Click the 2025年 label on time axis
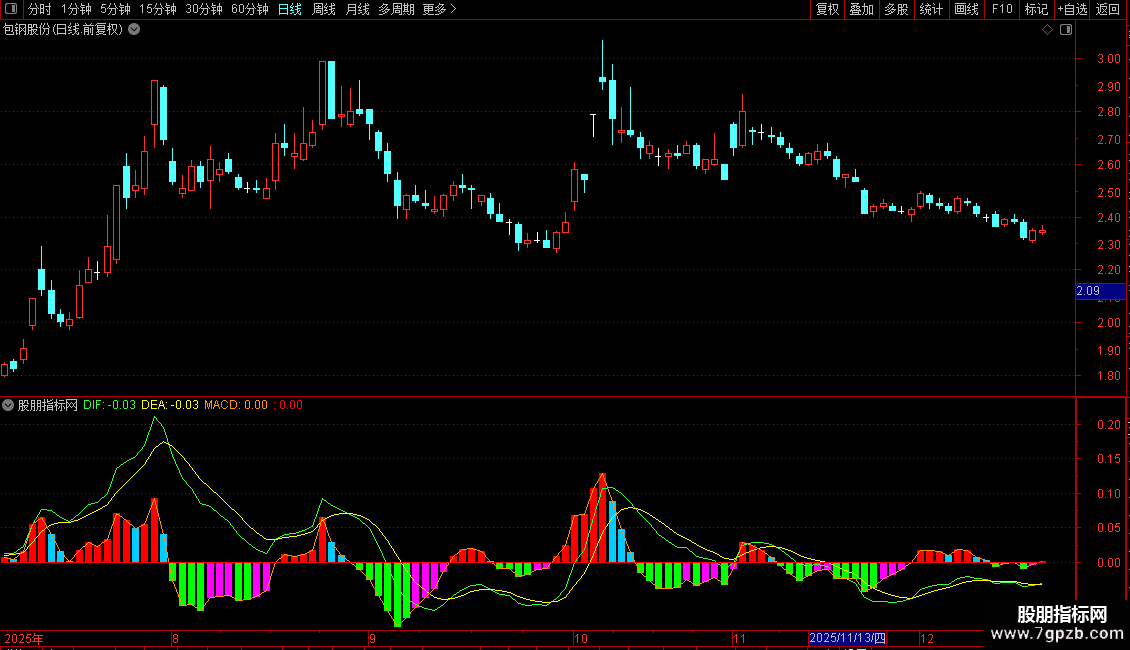The width and height of the screenshot is (1130, 650). click(x=24, y=638)
